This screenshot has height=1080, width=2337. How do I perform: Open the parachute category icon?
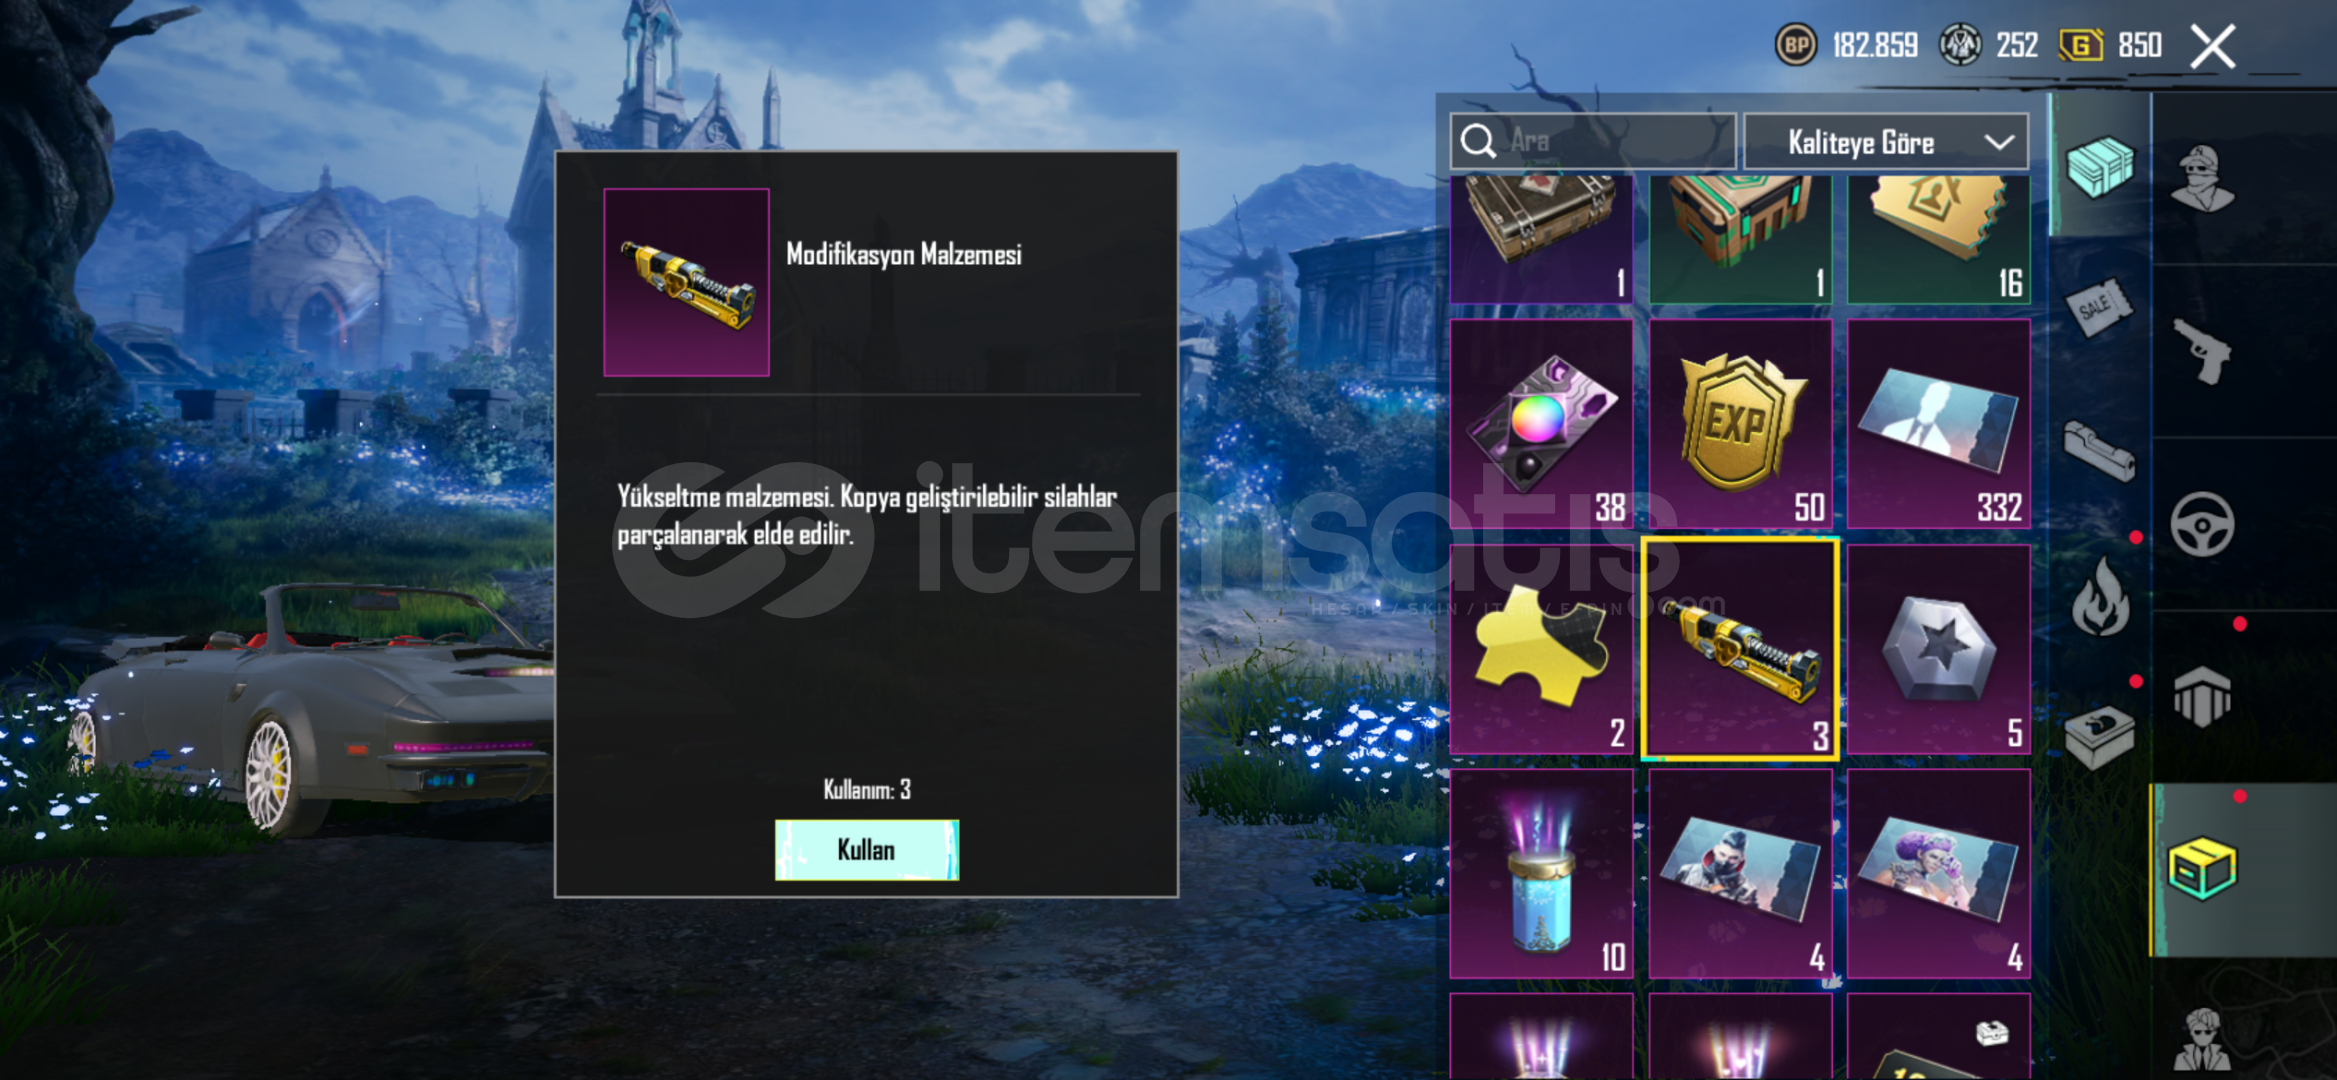pyautogui.click(x=2202, y=696)
